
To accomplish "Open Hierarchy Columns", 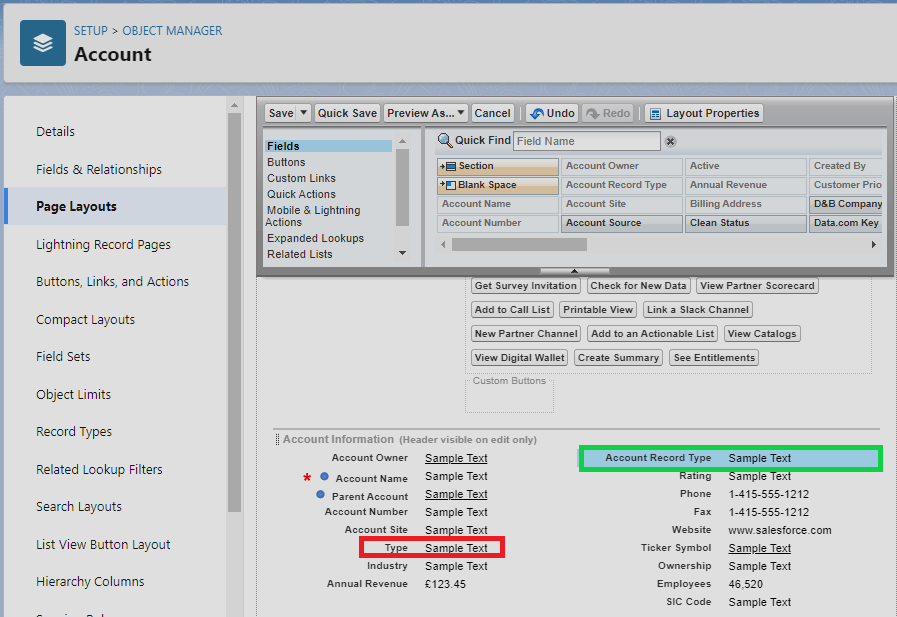I will (90, 582).
